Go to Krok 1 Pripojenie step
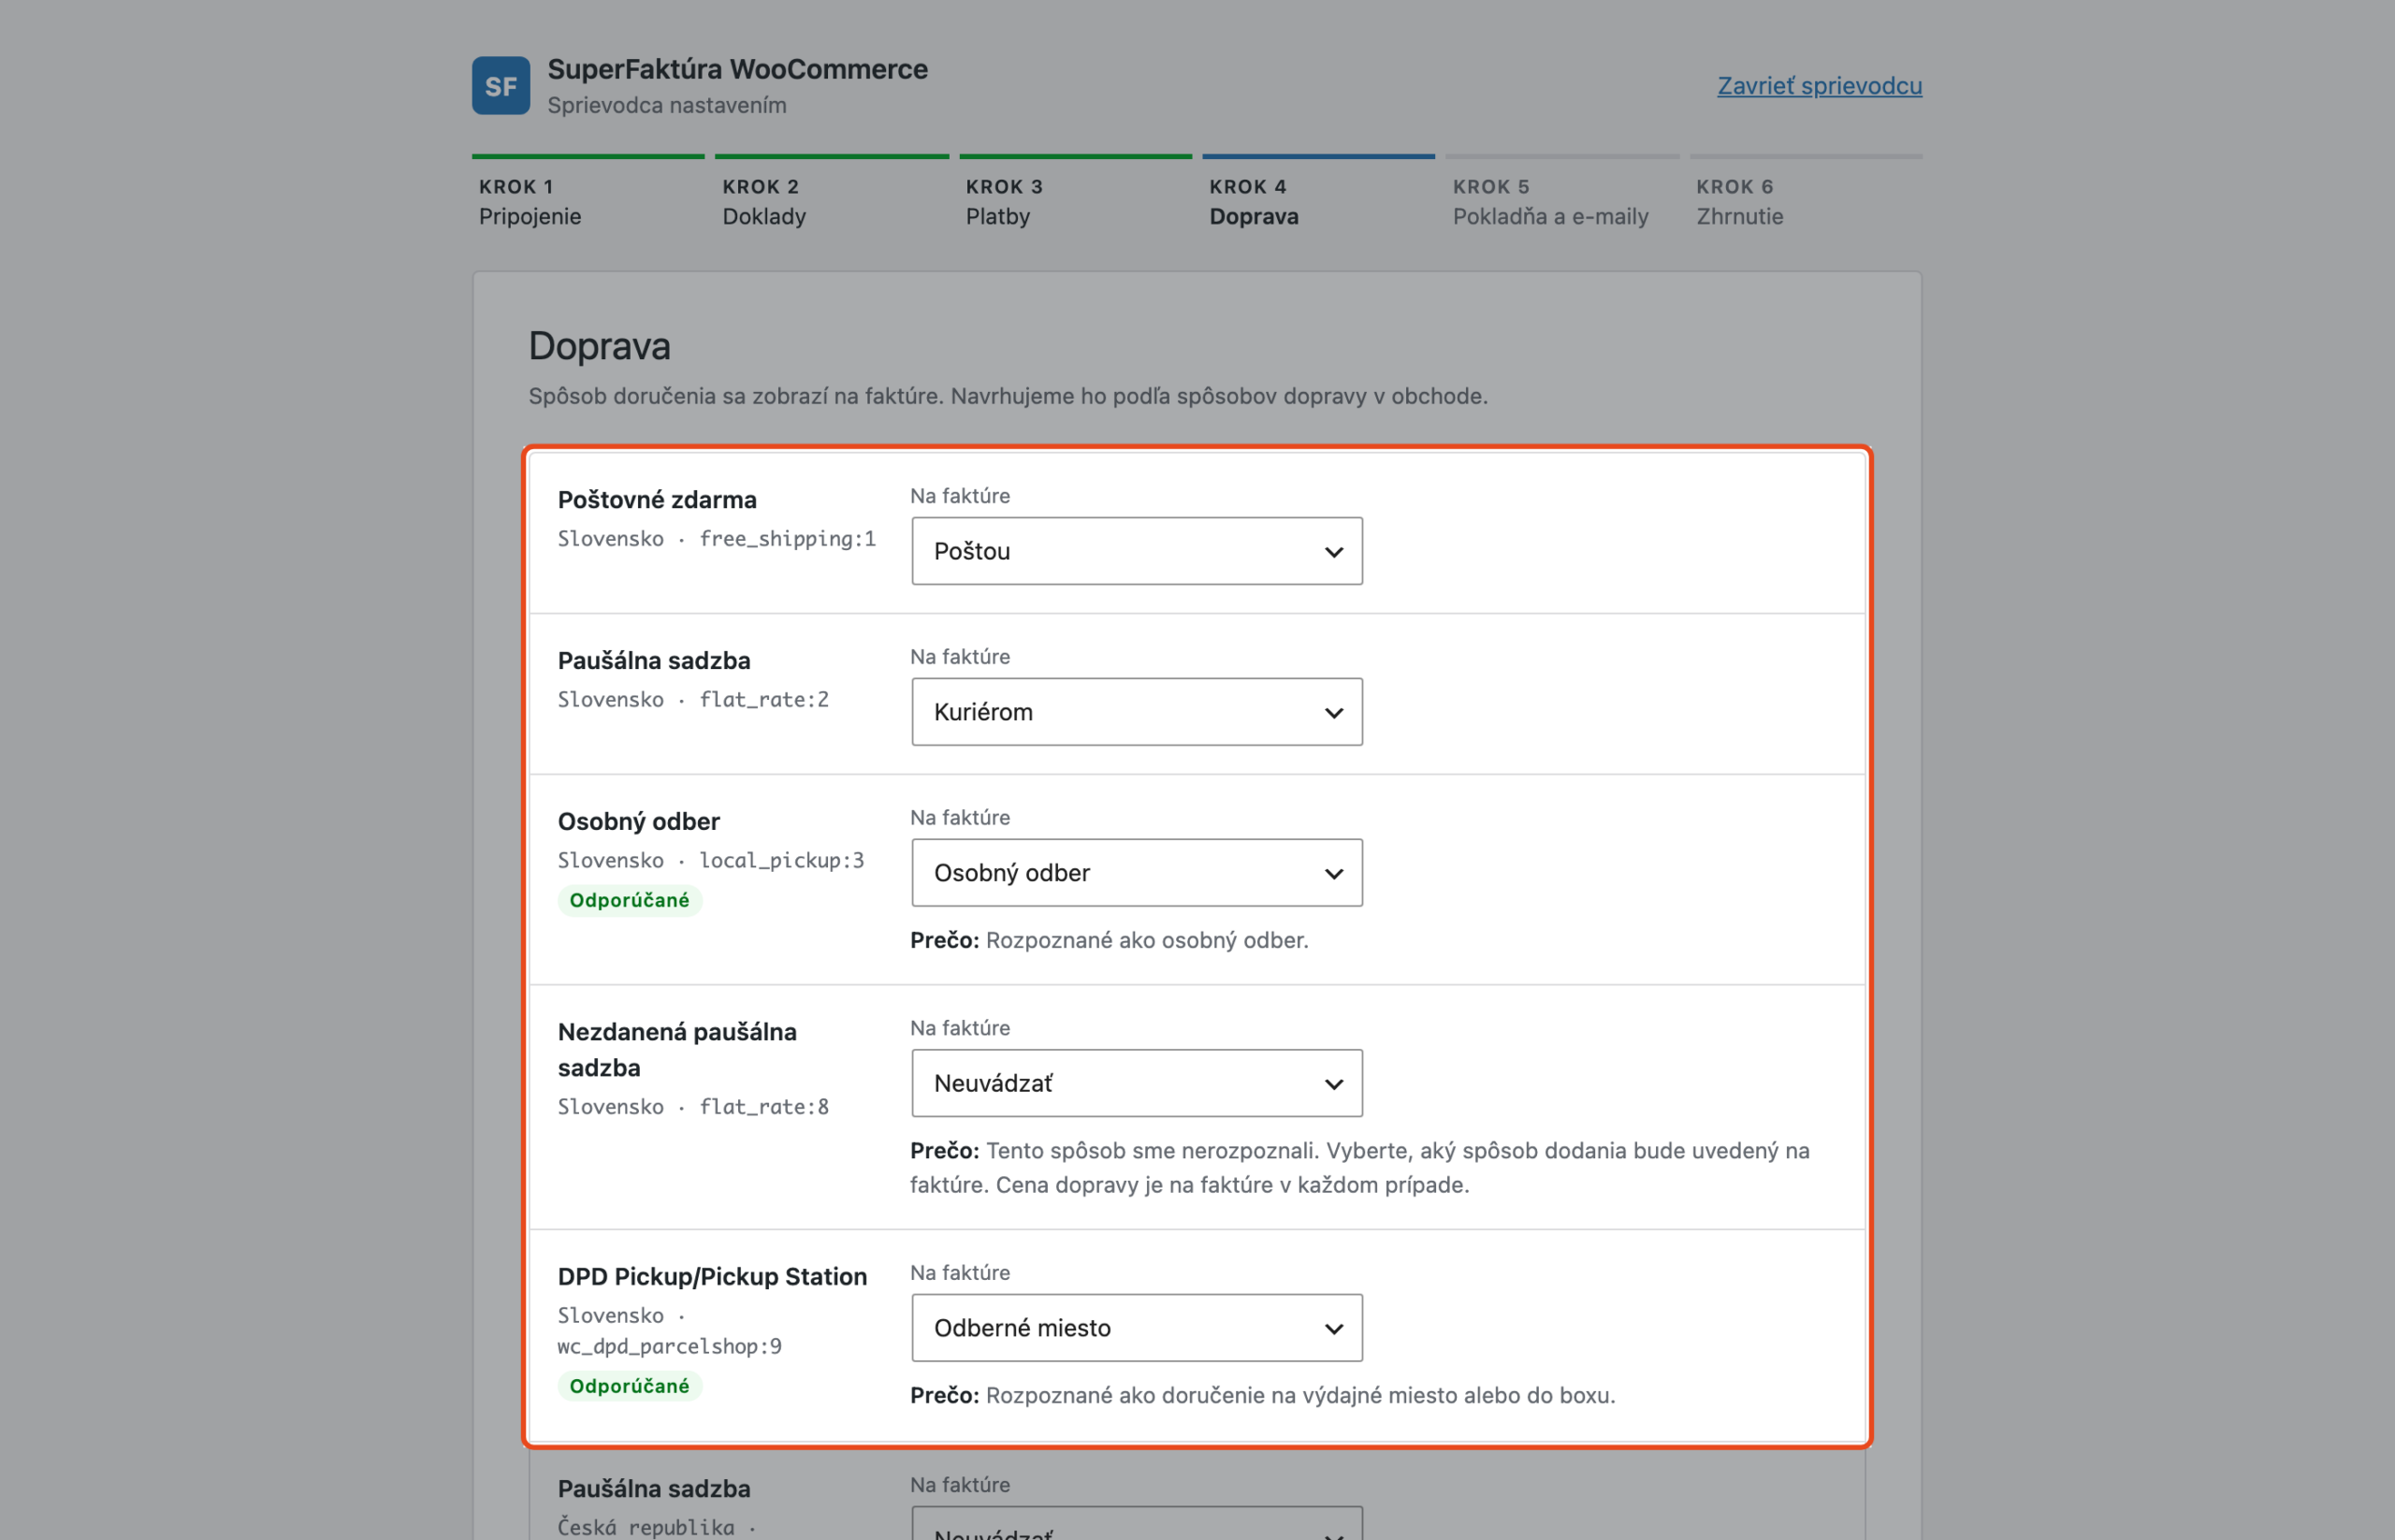2395x1540 pixels. click(588, 194)
